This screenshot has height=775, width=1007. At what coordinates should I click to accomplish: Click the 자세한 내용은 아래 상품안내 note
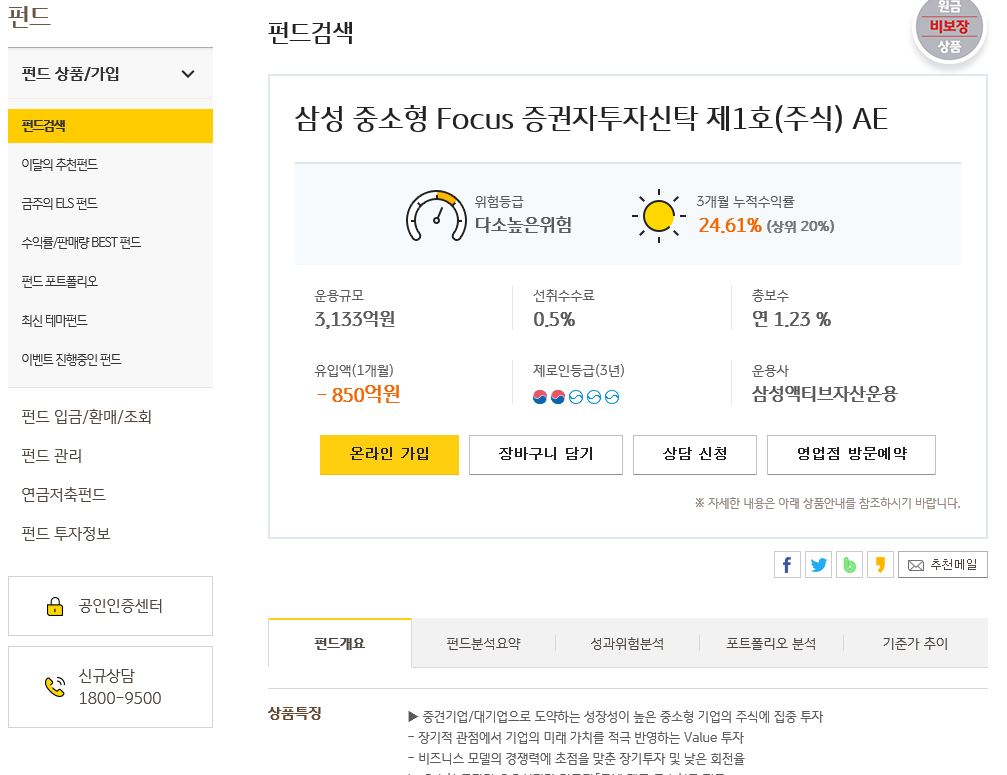[827, 503]
